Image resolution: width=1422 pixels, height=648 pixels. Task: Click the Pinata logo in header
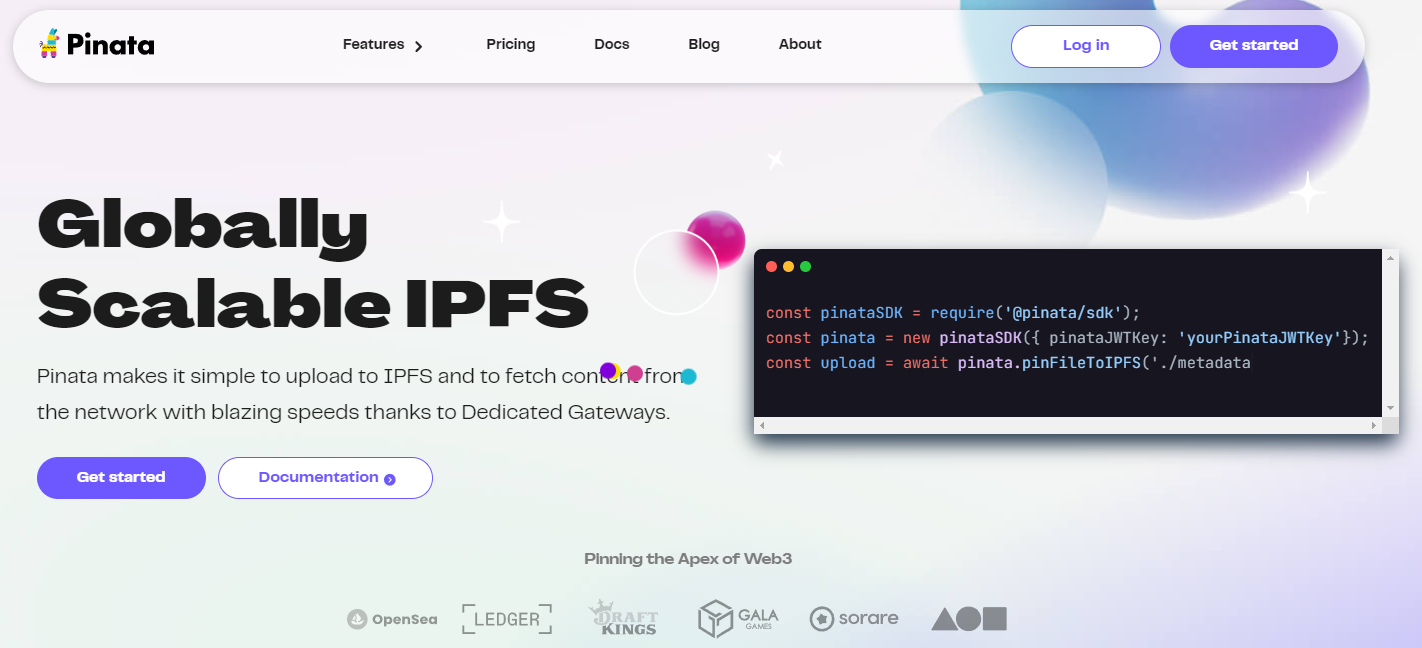click(x=96, y=44)
